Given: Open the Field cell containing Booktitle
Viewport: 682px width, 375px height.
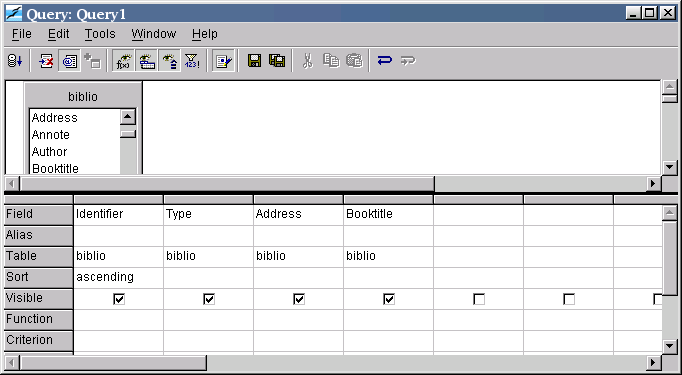Looking at the screenshot, I should click(388, 214).
